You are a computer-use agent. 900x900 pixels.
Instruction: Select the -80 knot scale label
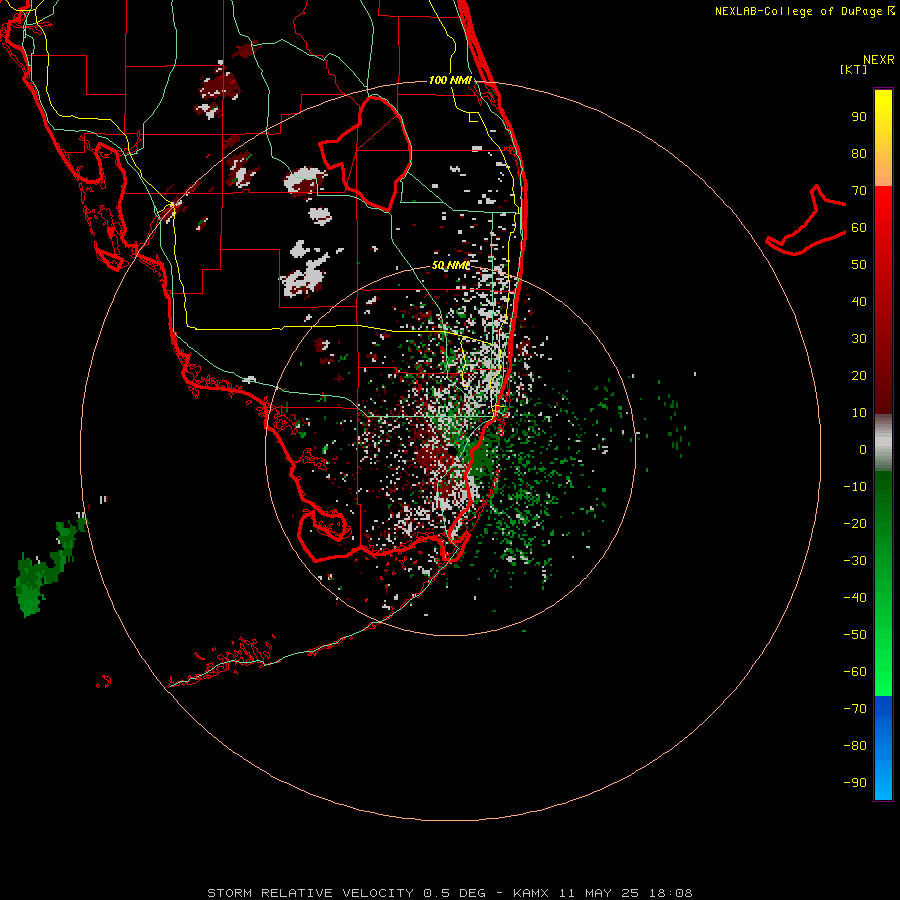(x=855, y=746)
